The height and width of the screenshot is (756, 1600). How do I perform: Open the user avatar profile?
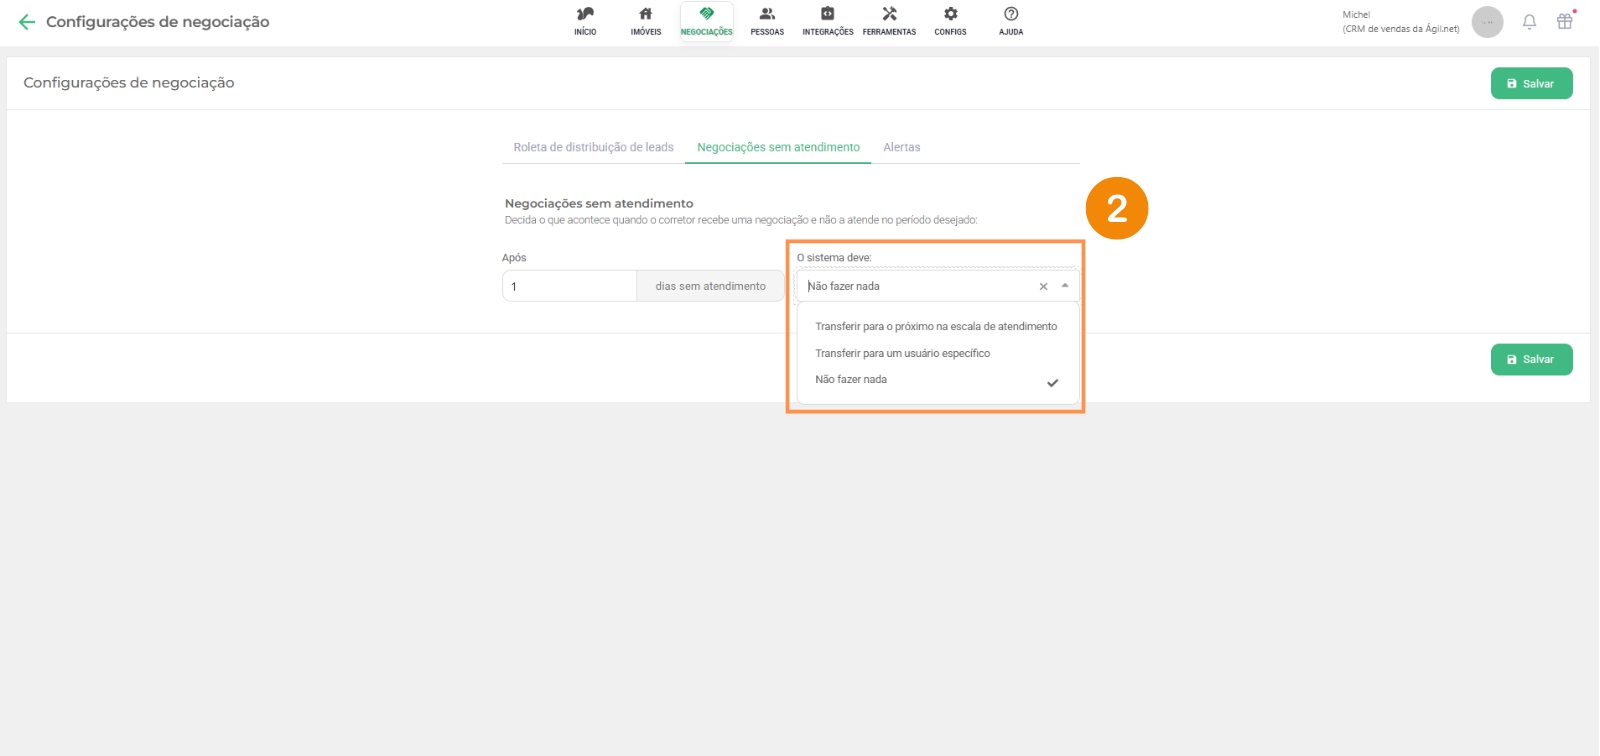(1487, 22)
